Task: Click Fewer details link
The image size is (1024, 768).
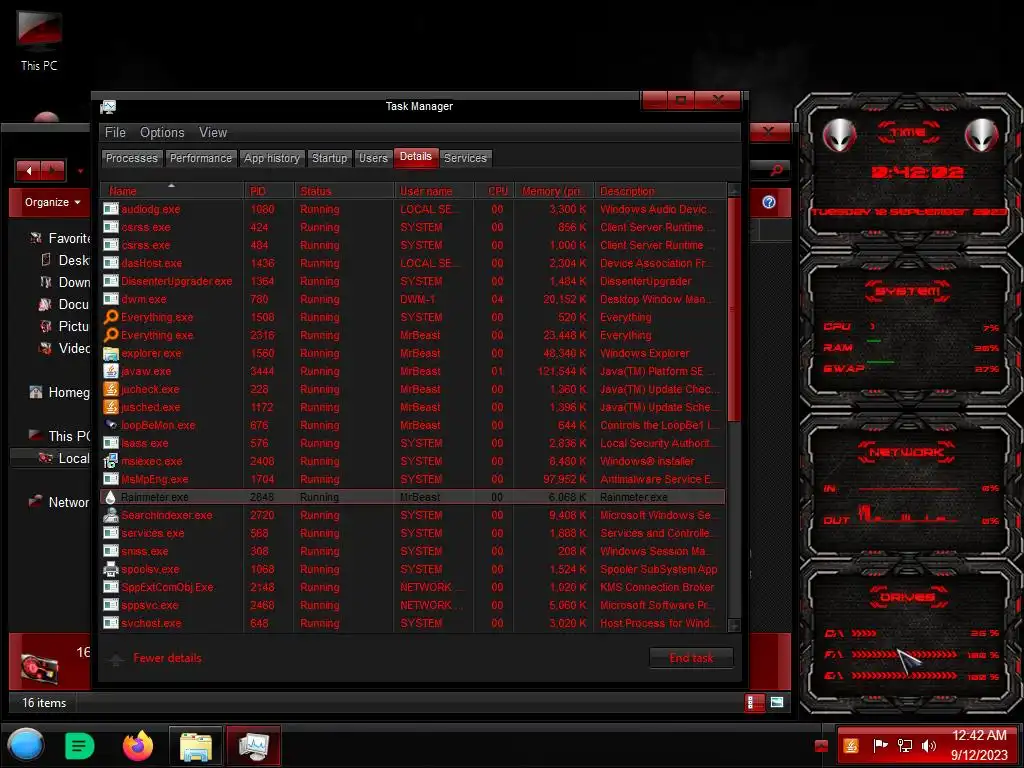Action: [x=167, y=658]
